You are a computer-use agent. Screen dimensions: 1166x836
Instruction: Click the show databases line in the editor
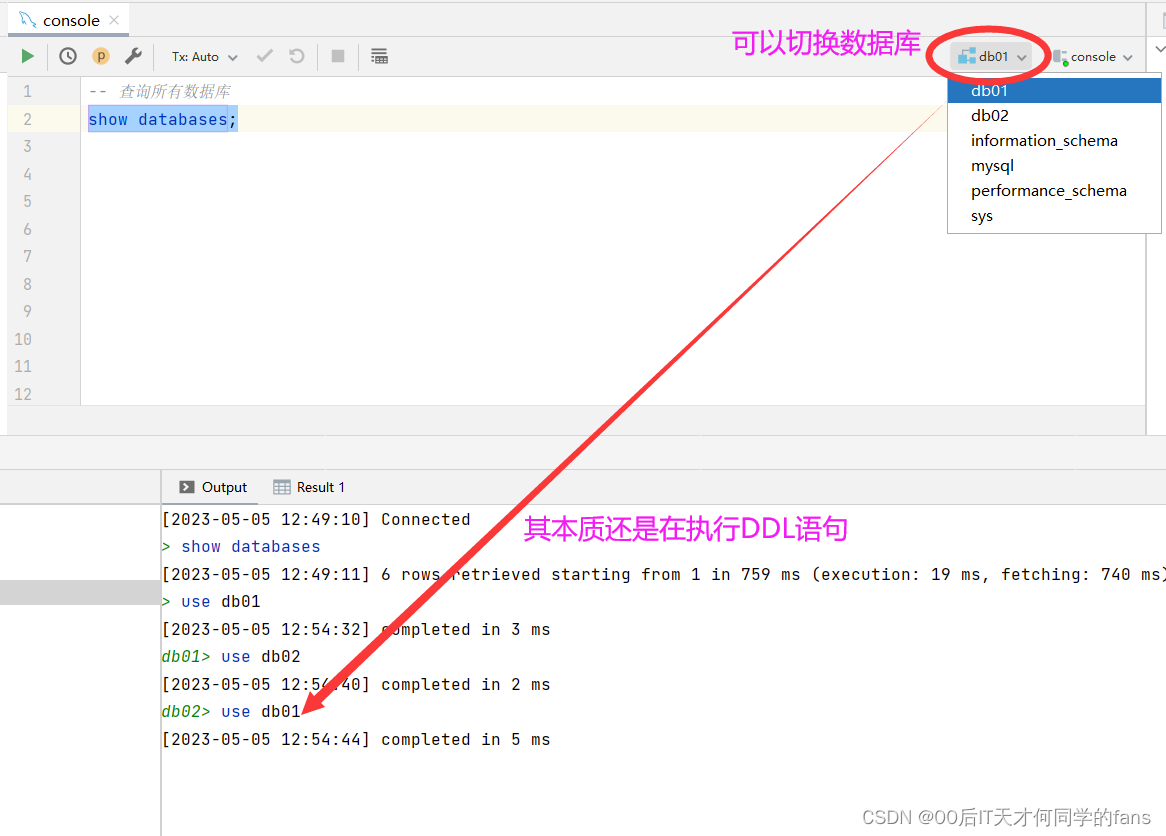click(163, 120)
